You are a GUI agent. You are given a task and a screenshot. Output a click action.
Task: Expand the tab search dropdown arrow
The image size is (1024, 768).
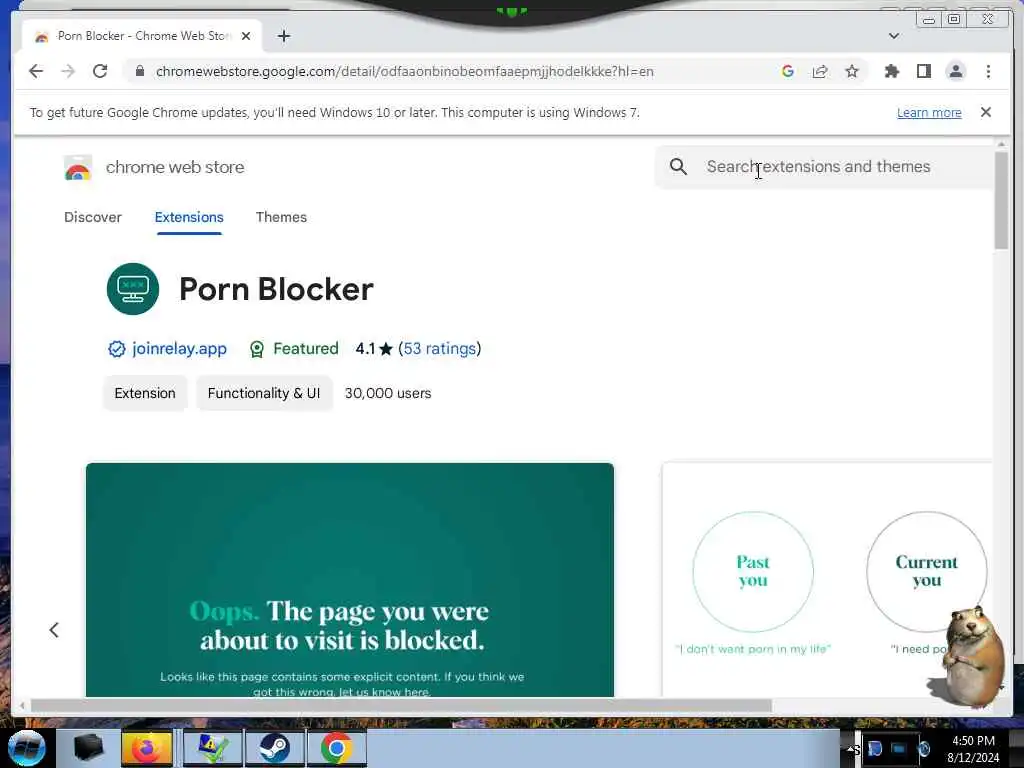point(893,36)
